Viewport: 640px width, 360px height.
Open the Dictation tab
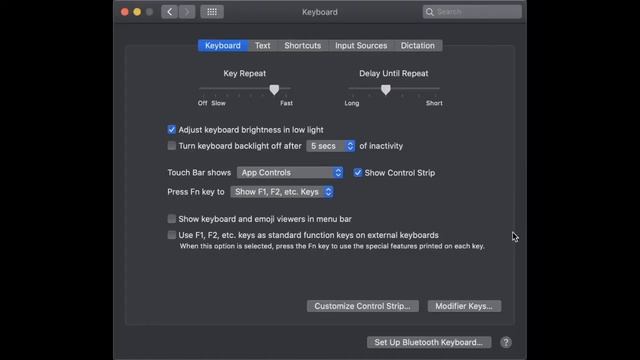click(x=418, y=45)
